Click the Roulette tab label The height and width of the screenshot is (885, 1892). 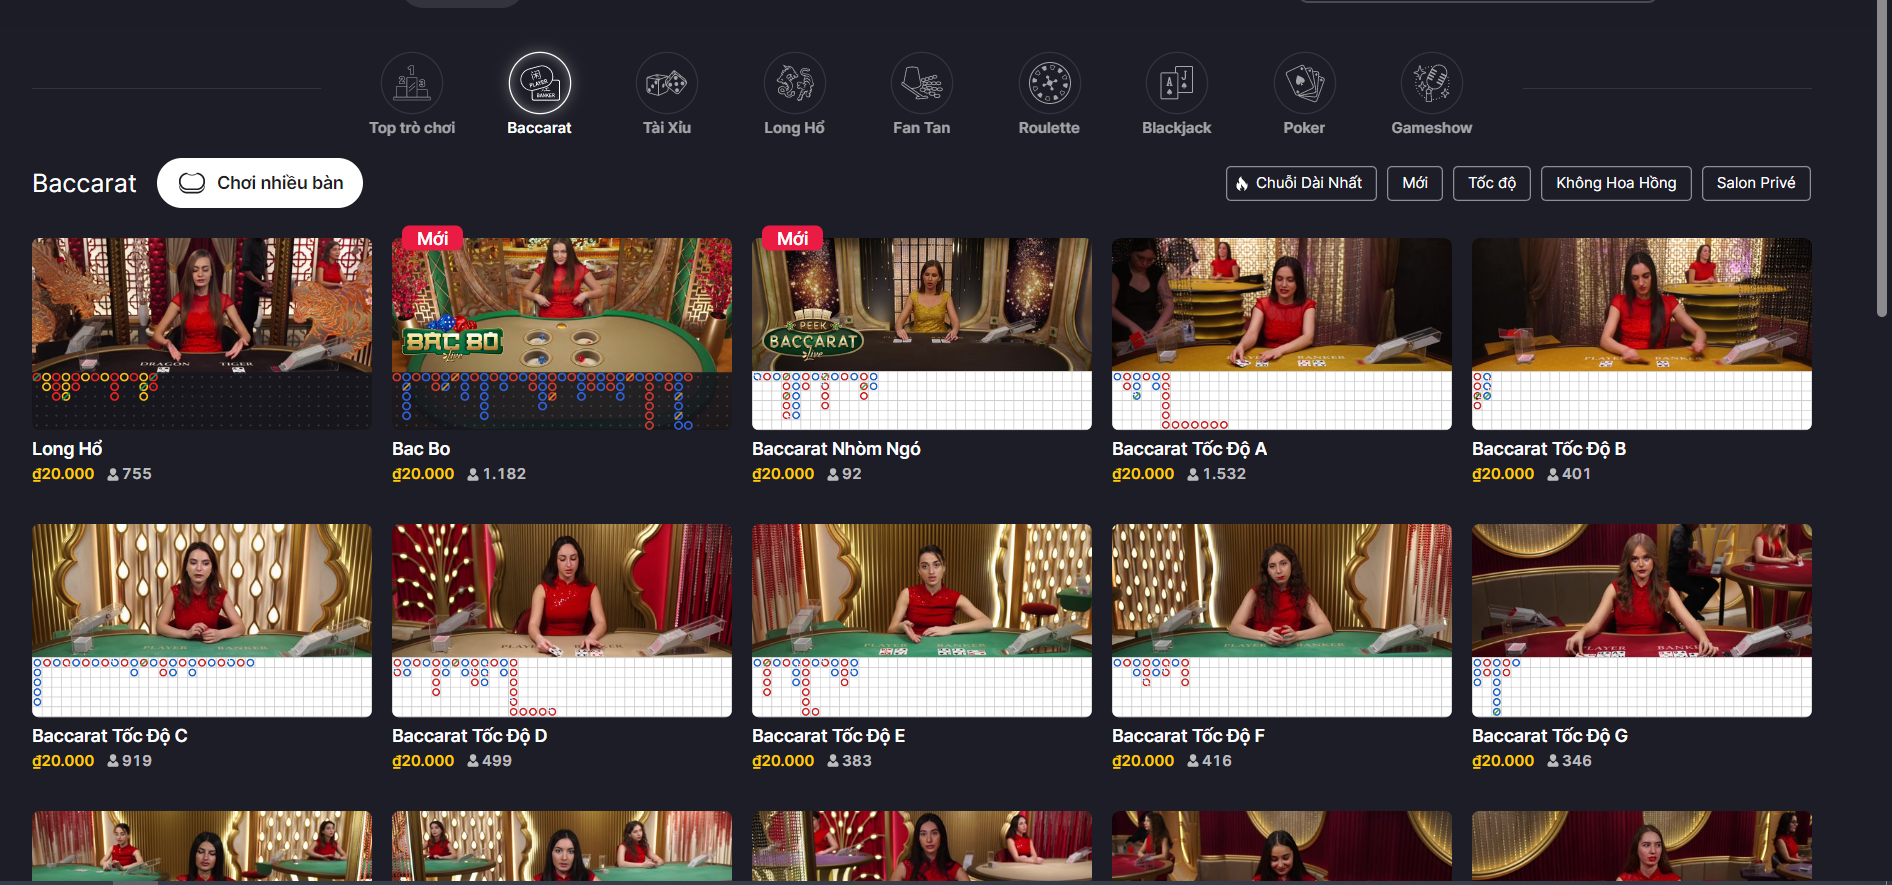click(1049, 128)
